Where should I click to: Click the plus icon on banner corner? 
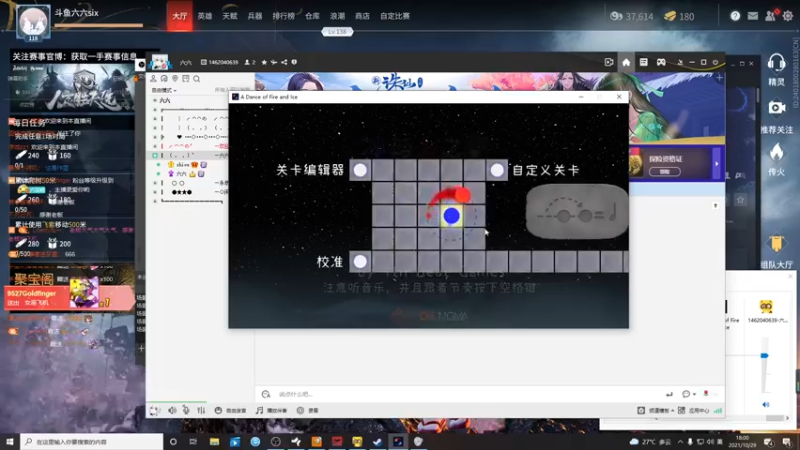pyautogui.click(x=719, y=78)
